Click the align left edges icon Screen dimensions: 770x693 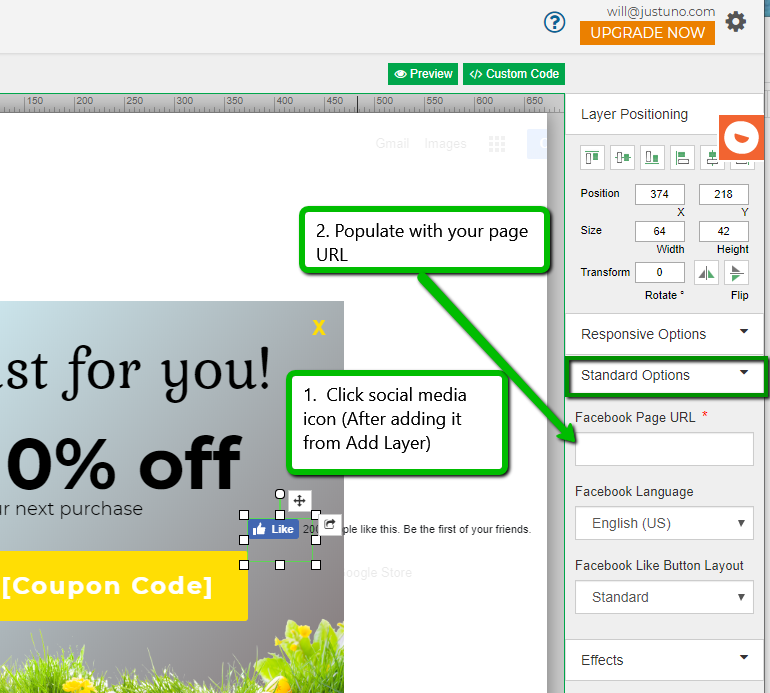click(682, 157)
